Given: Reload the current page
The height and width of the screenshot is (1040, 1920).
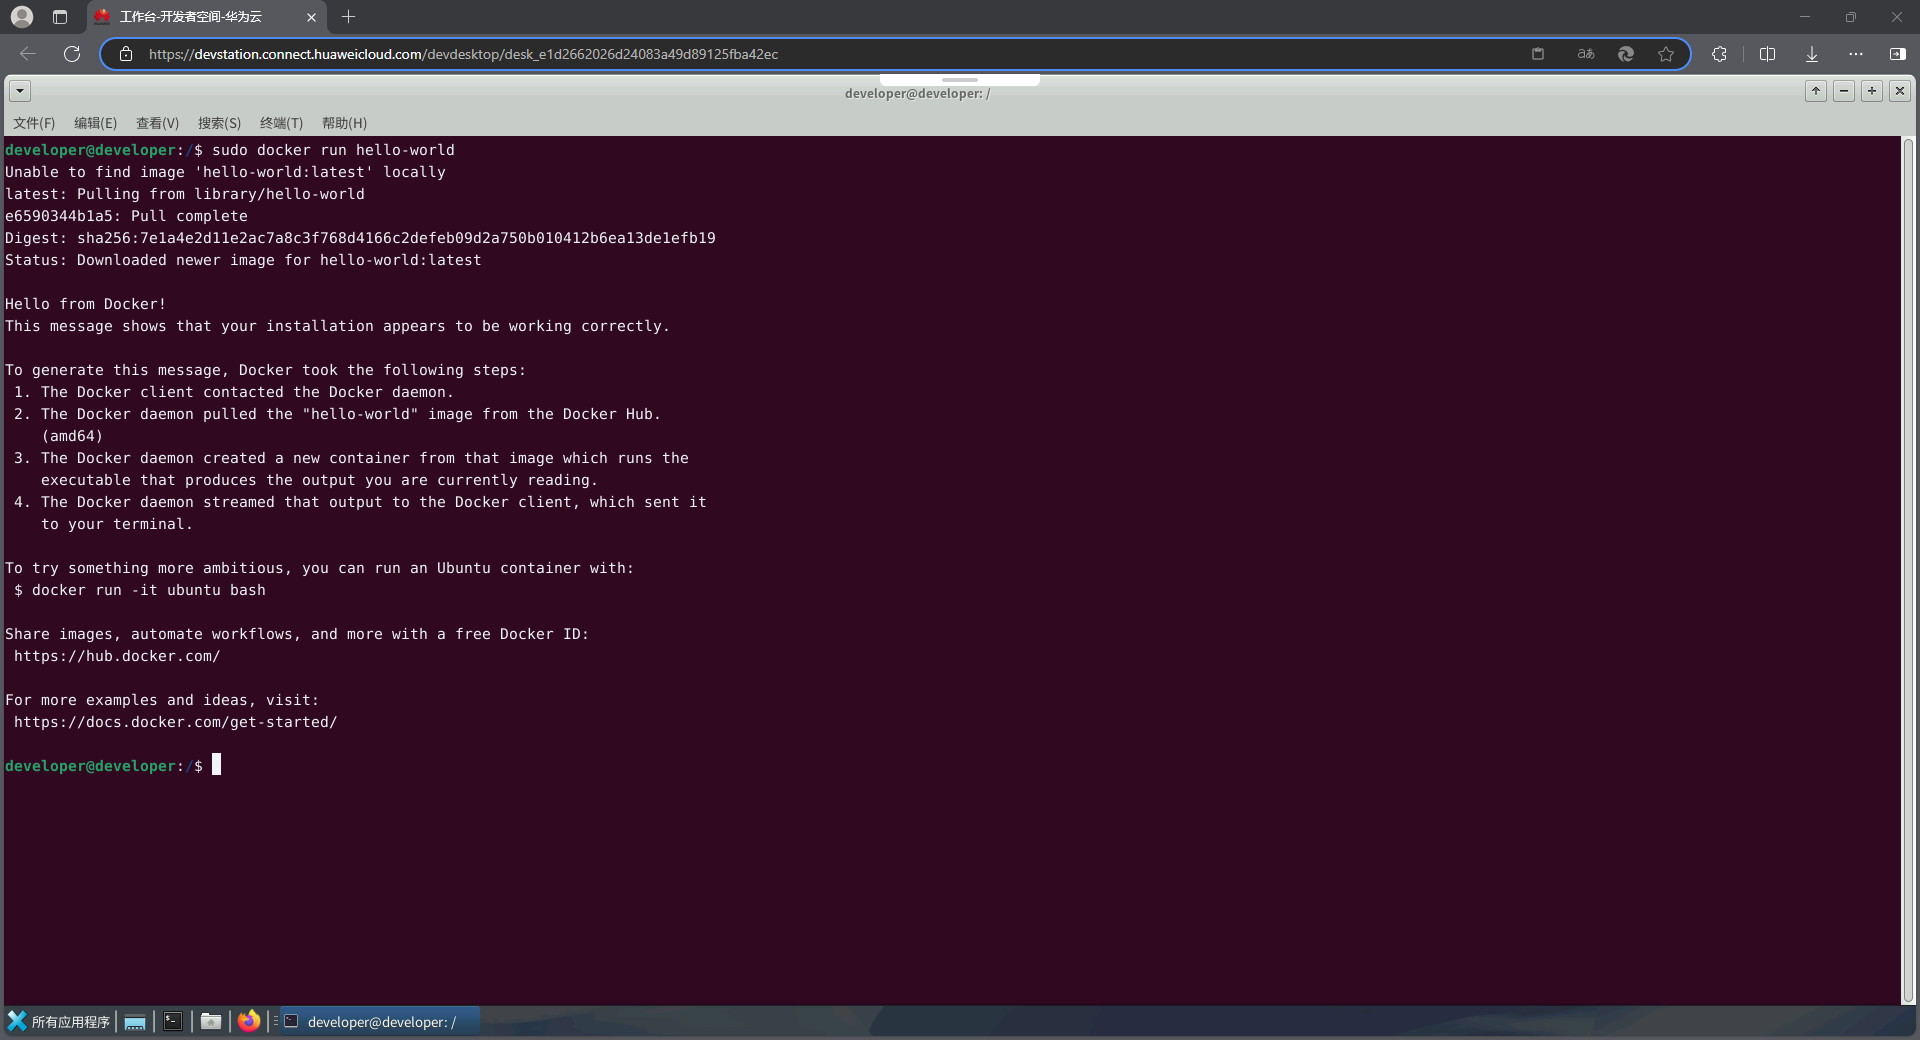Looking at the screenshot, I should (x=72, y=54).
